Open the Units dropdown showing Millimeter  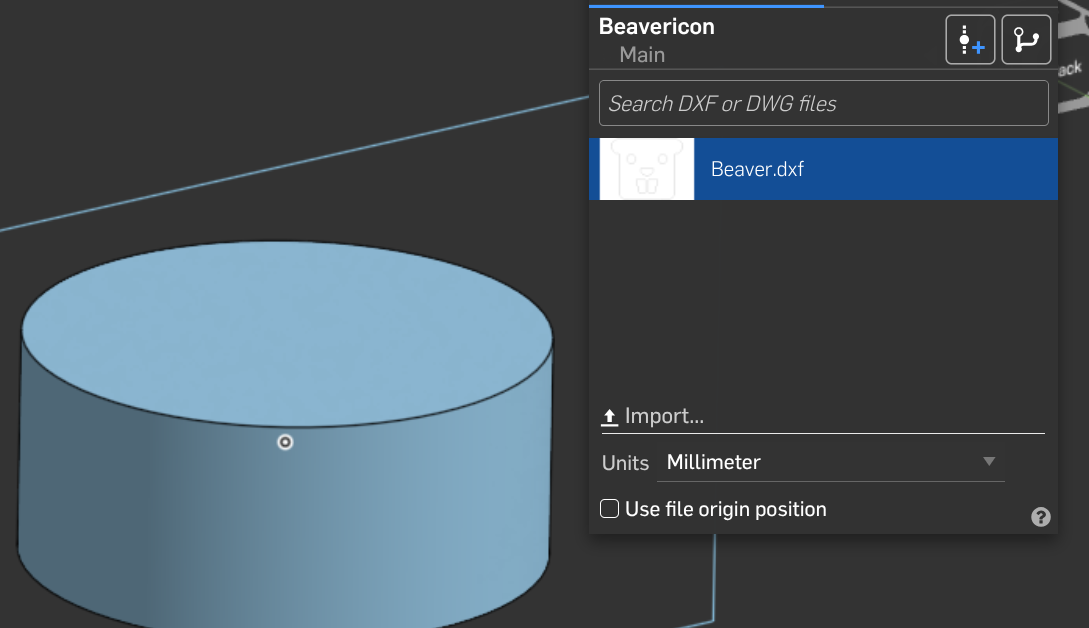point(830,462)
